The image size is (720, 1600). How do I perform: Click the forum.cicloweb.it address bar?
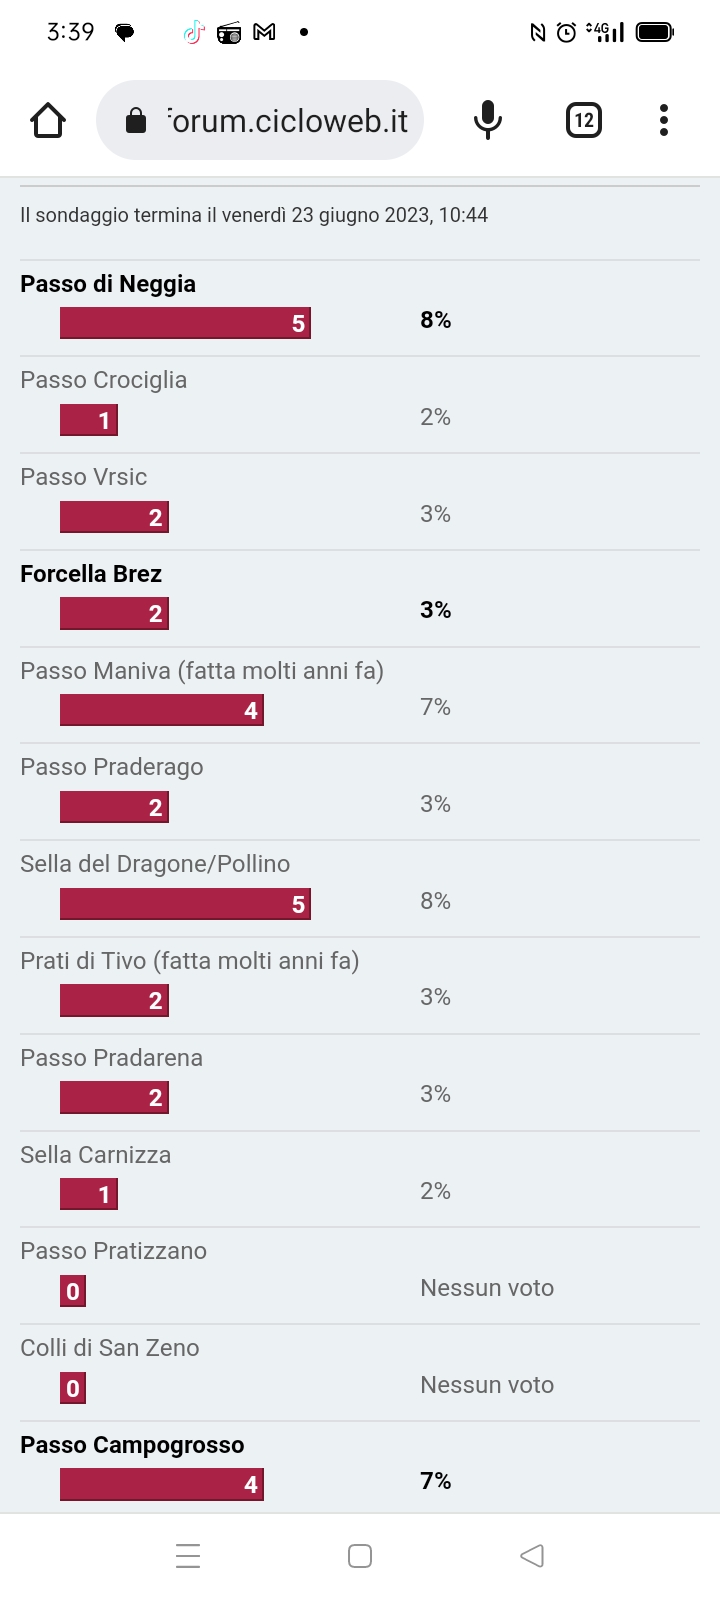tap(260, 120)
